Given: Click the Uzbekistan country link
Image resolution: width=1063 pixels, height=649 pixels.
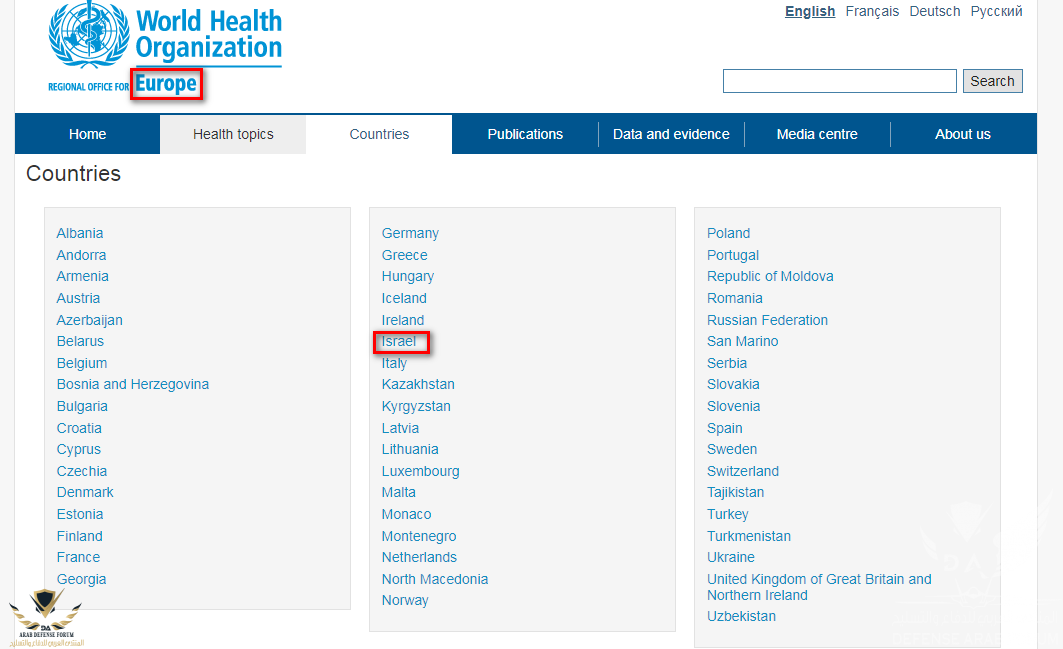Looking at the screenshot, I should [742, 616].
